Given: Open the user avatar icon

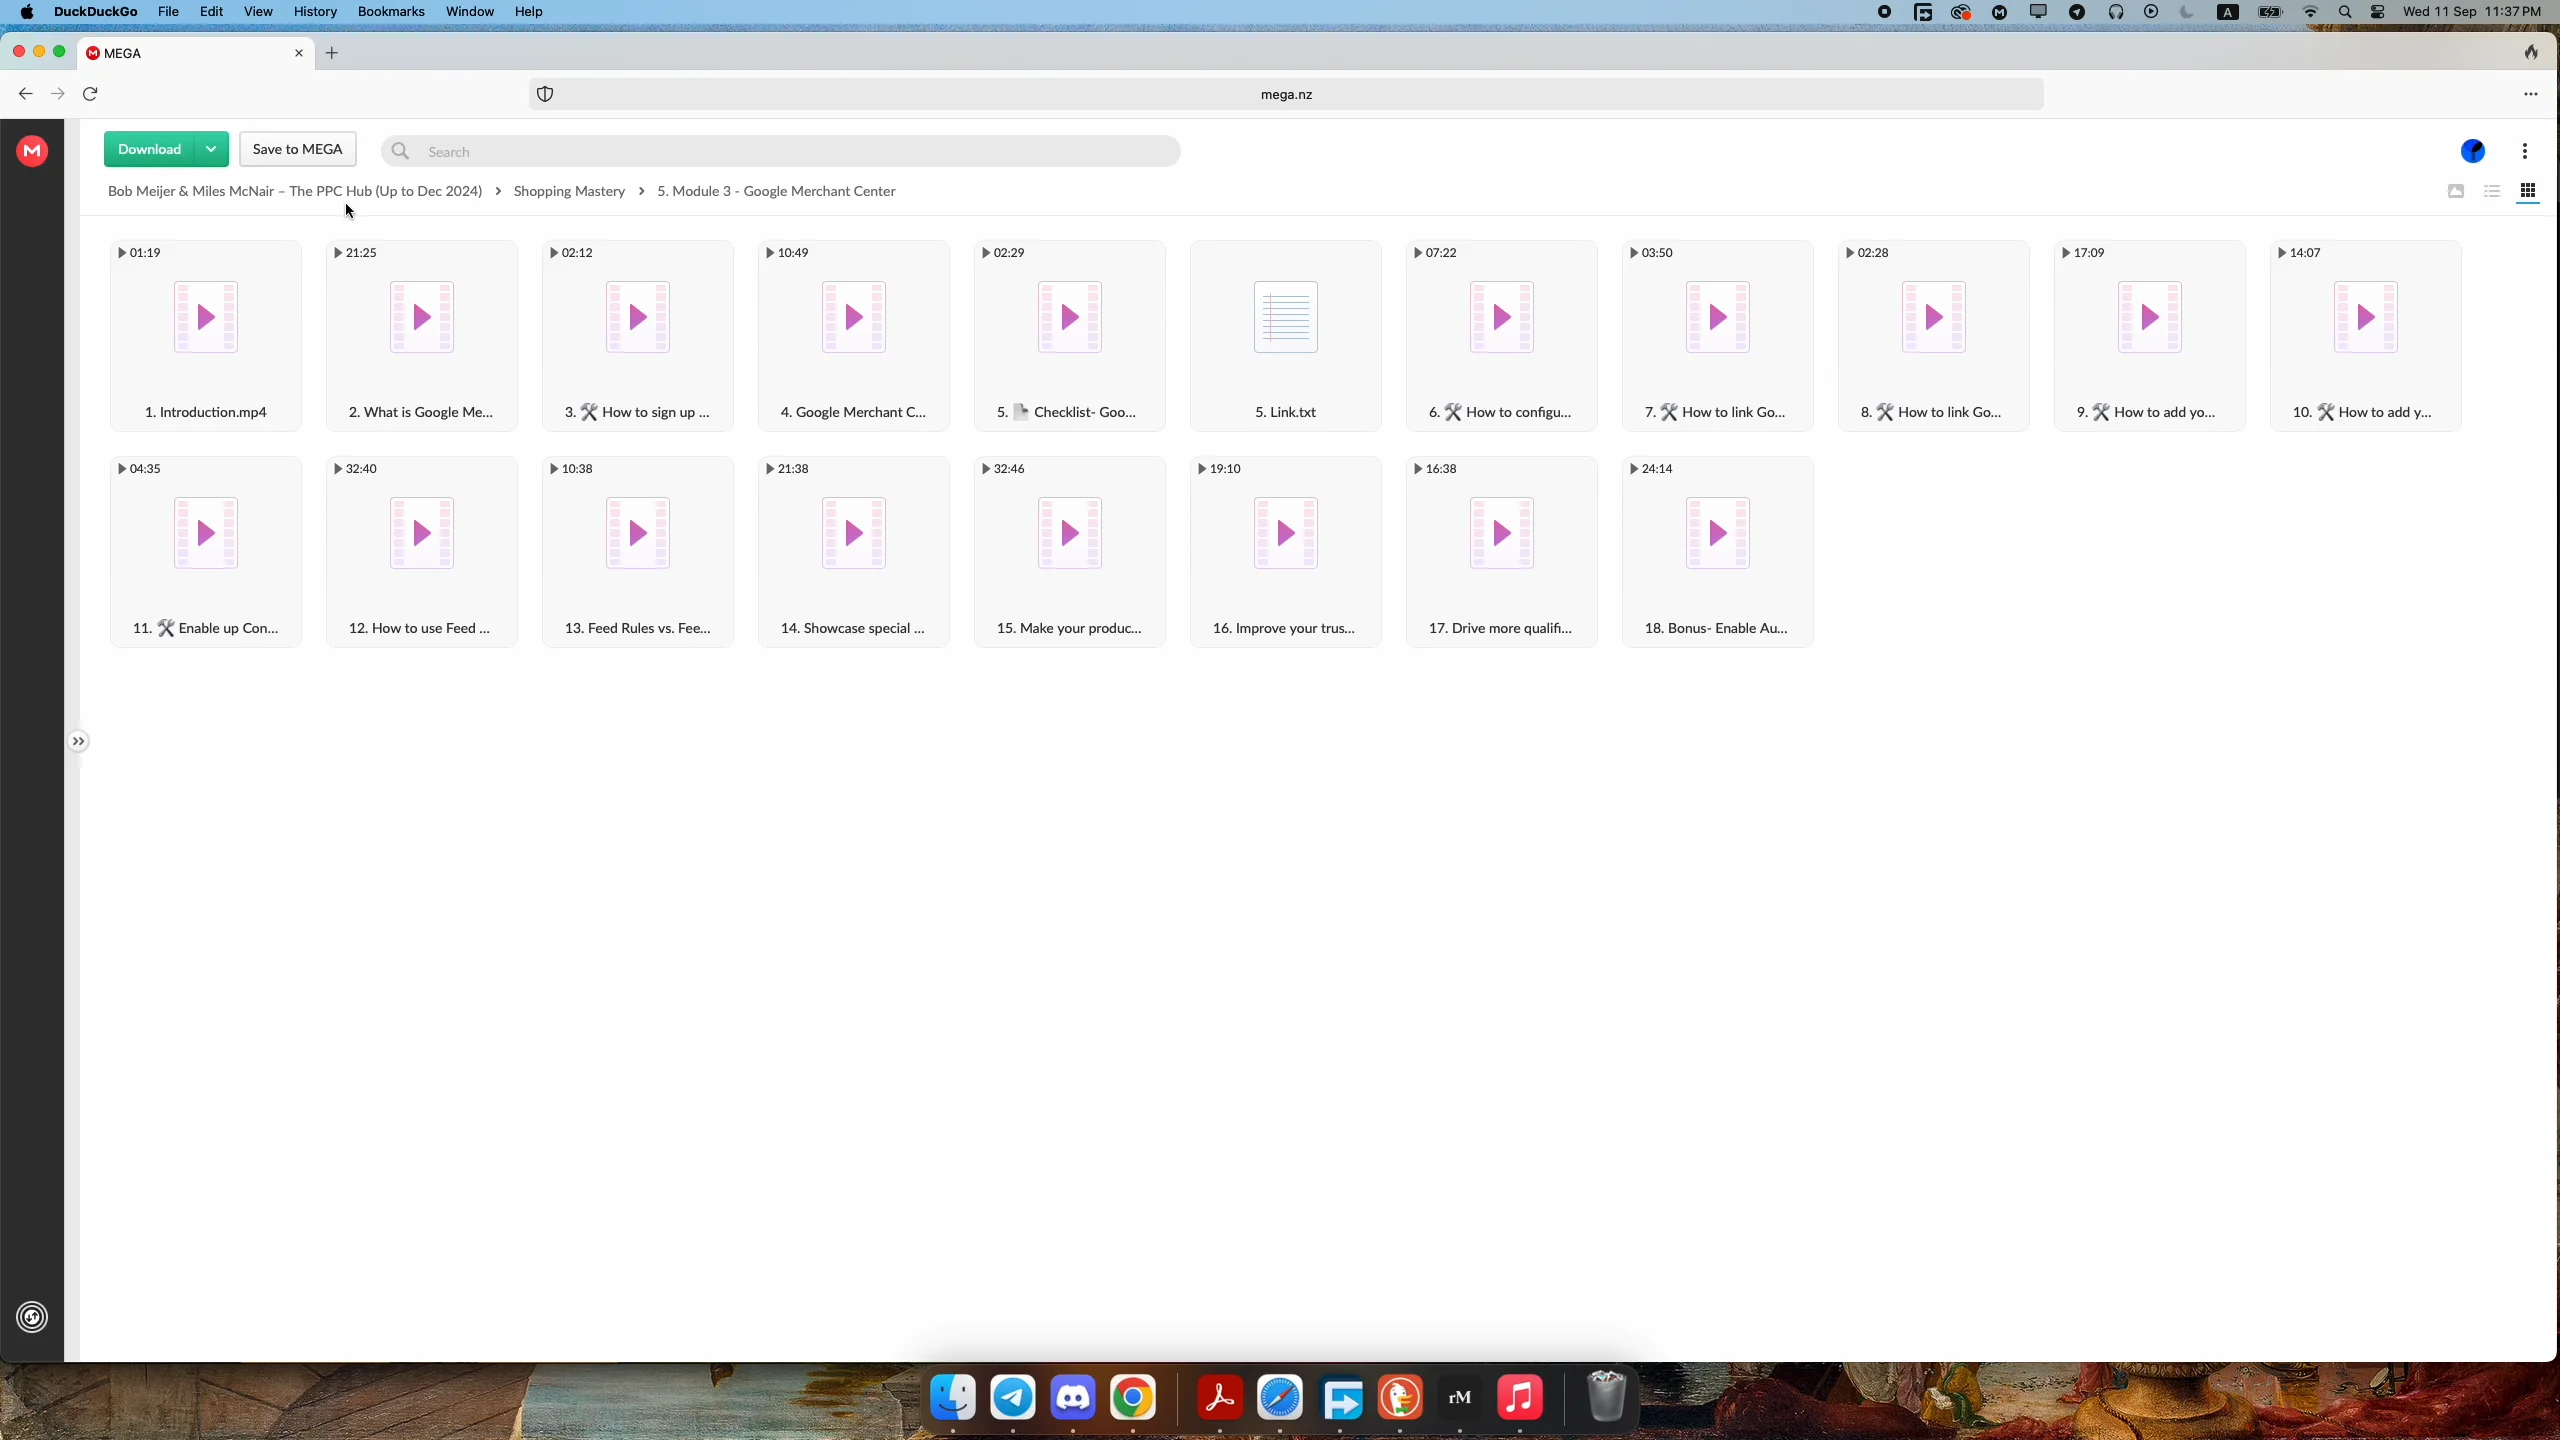Looking at the screenshot, I should (2472, 151).
